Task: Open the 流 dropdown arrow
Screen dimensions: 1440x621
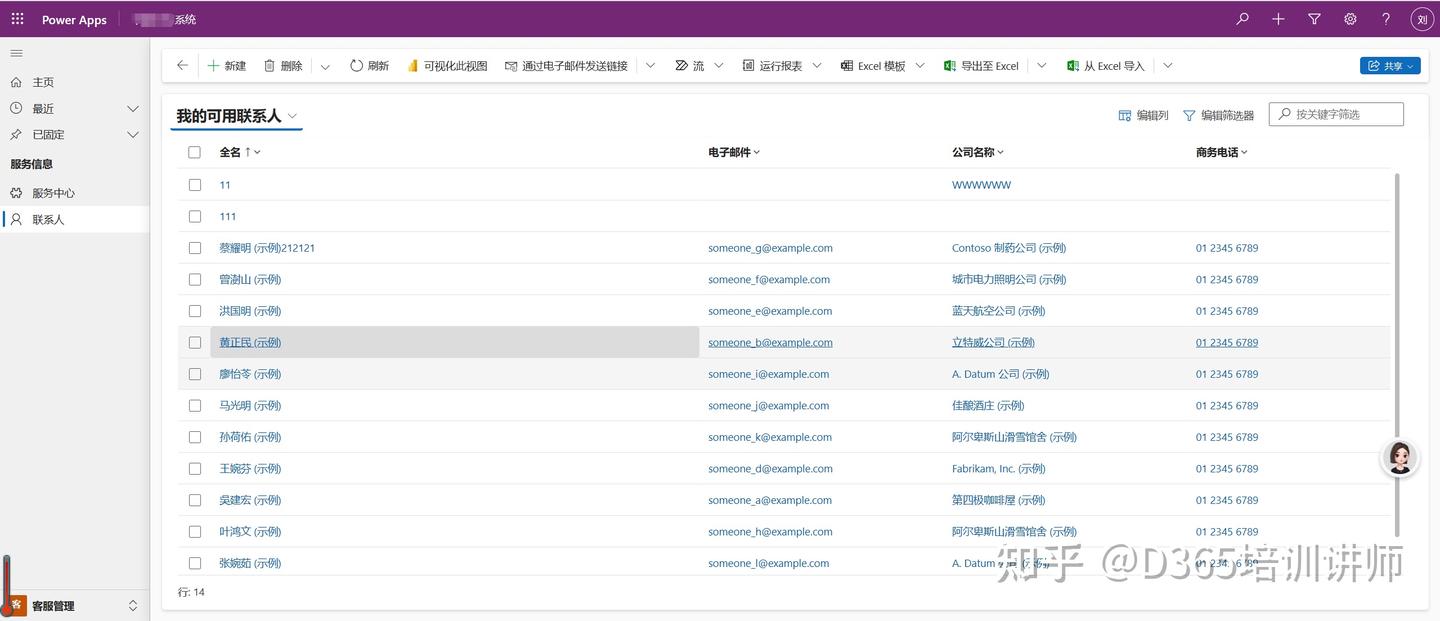Action: pos(718,66)
